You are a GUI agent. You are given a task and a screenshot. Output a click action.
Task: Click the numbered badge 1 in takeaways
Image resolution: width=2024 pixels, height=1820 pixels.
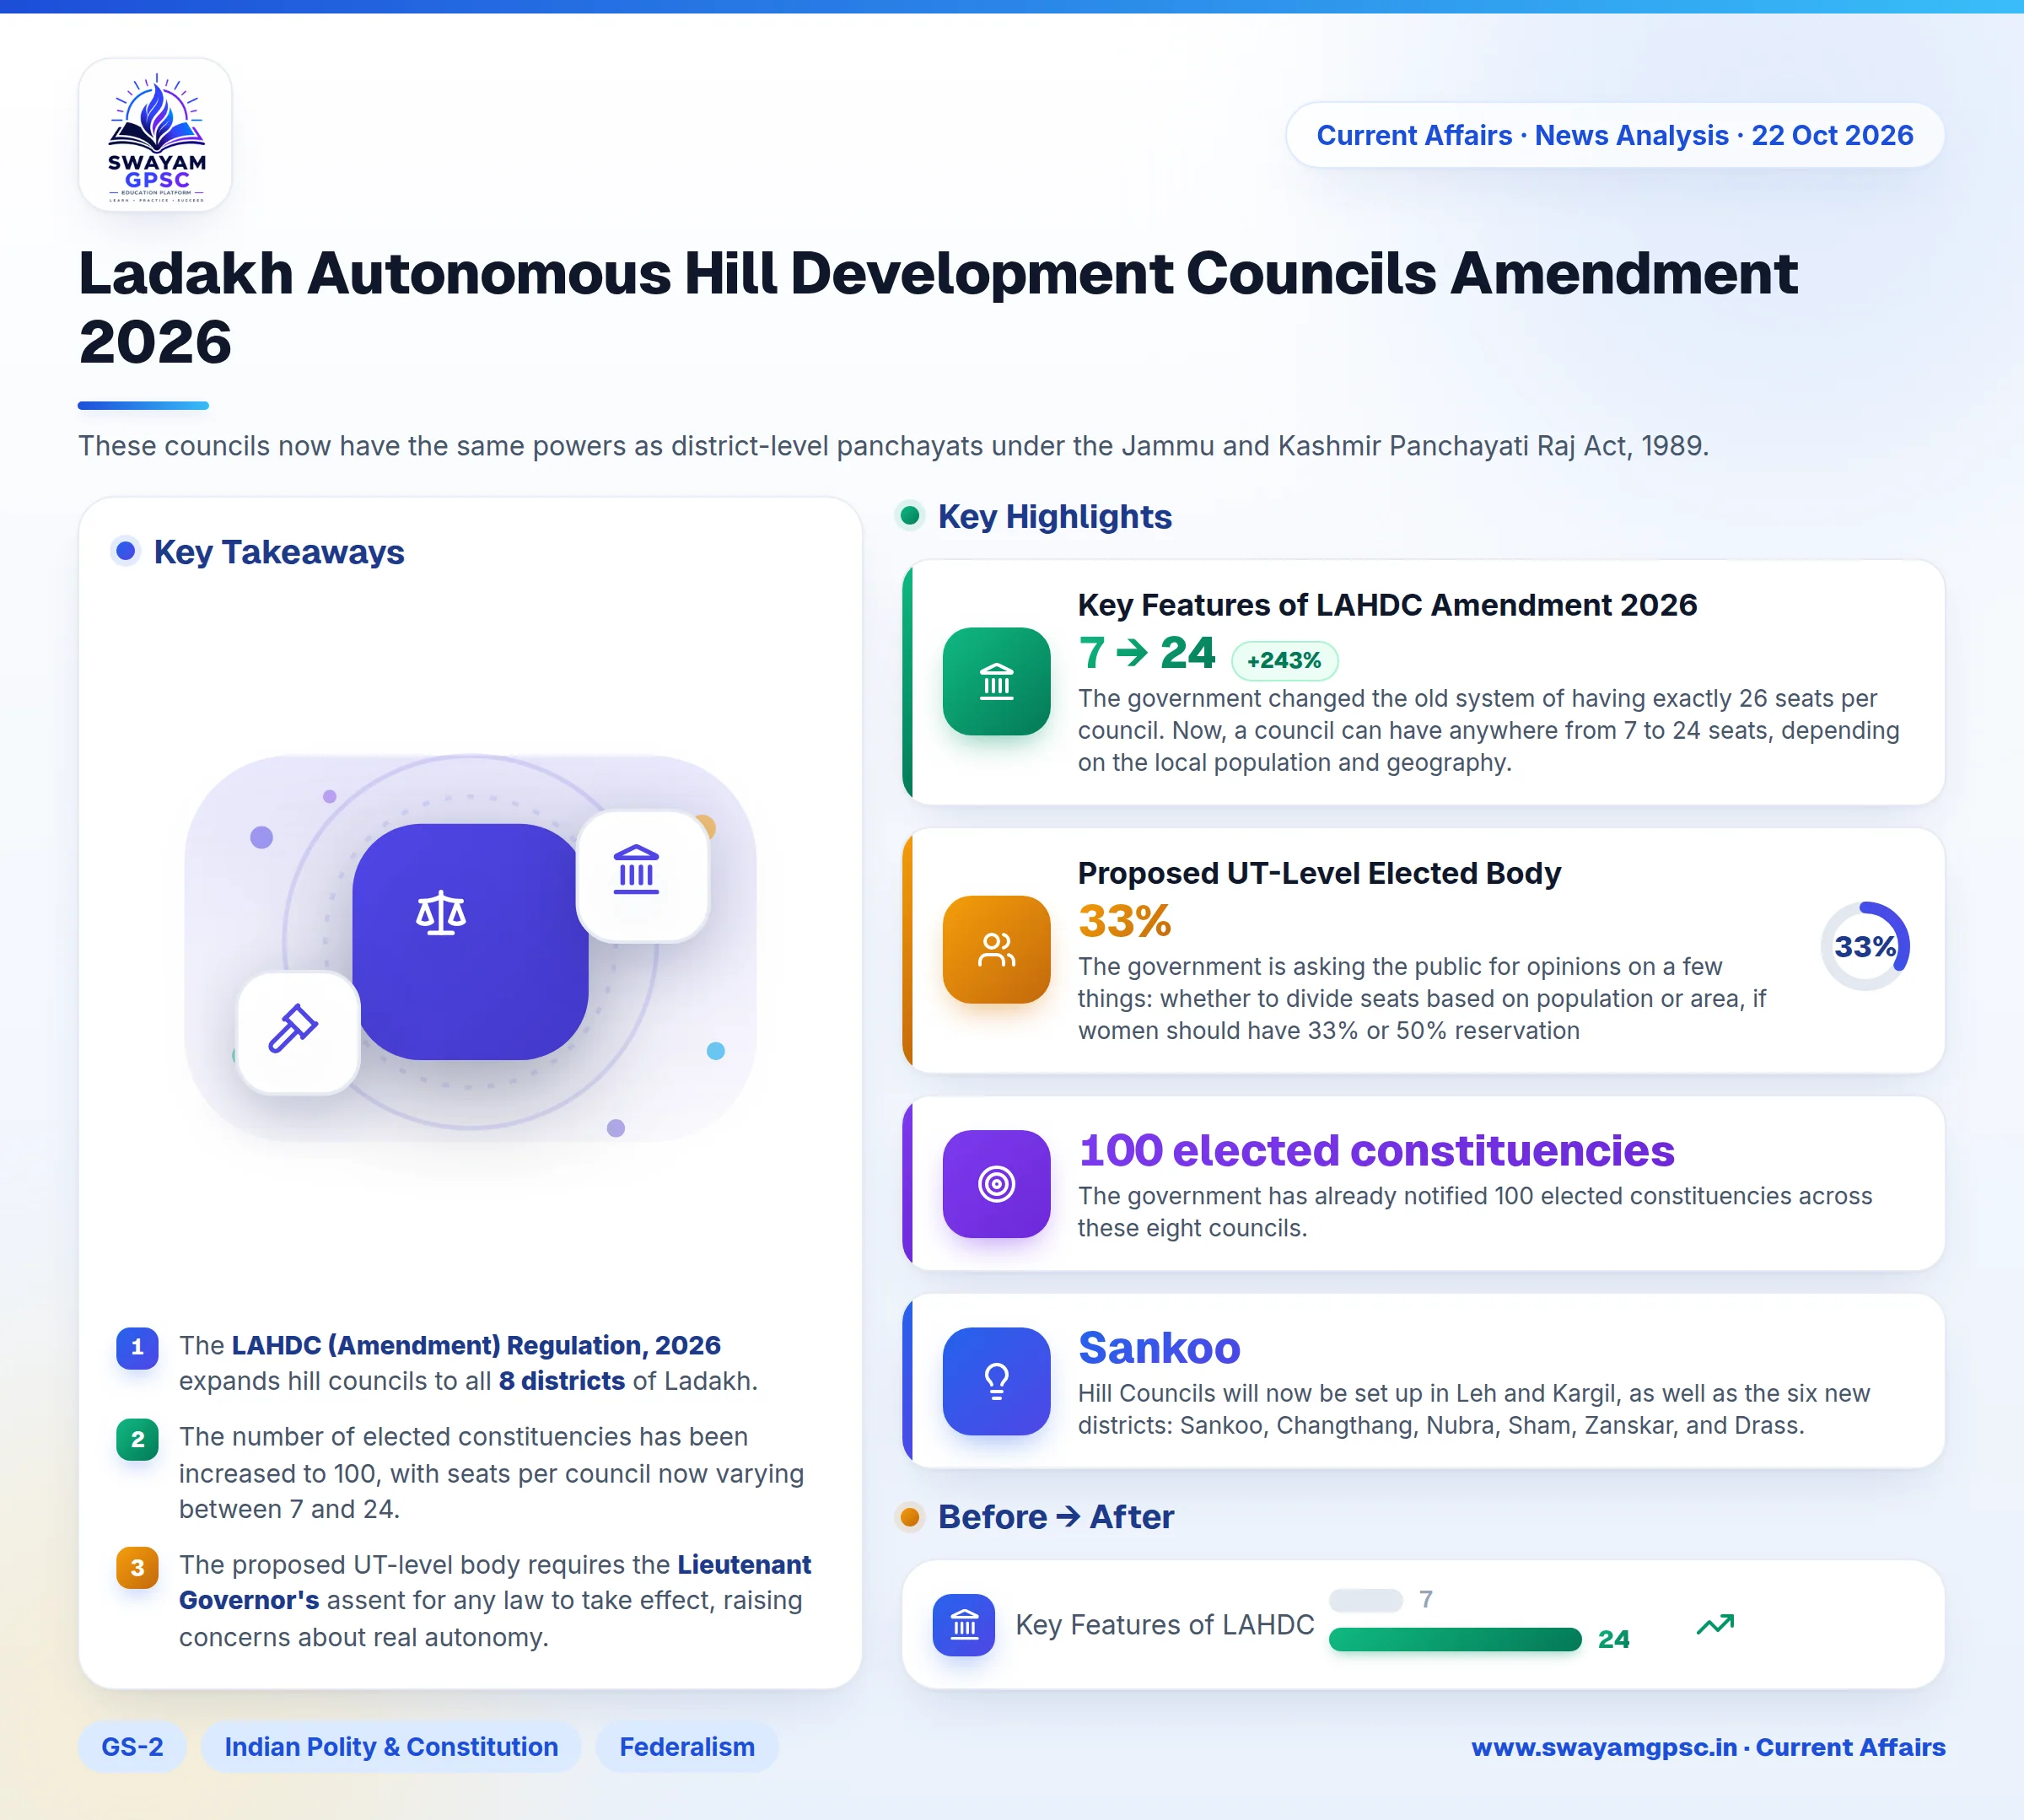pyautogui.click(x=138, y=1347)
